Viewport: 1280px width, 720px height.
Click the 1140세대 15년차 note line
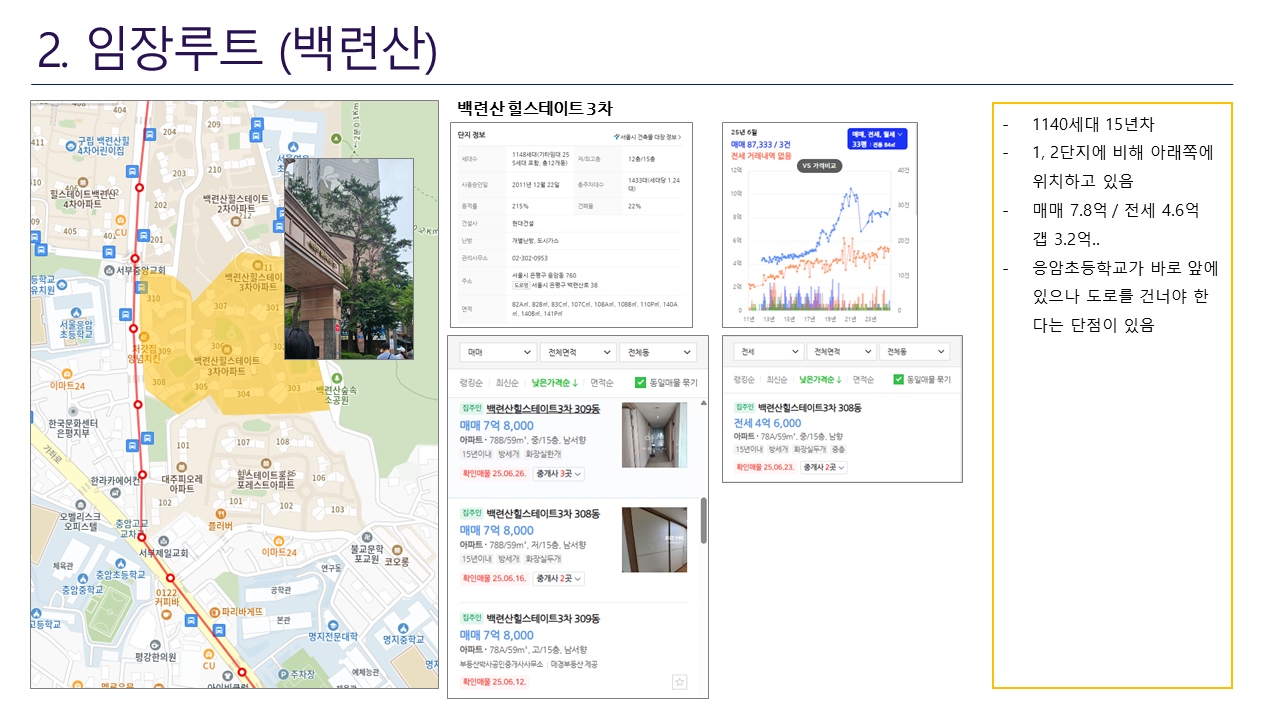point(1093,125)
